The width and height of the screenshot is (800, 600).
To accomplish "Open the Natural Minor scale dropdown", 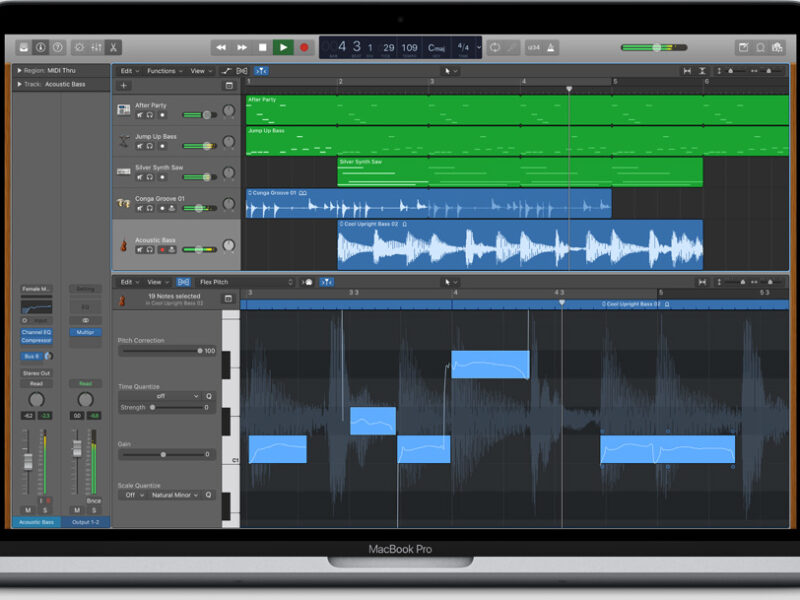I will pyautogui.click(x=172, y=495).
